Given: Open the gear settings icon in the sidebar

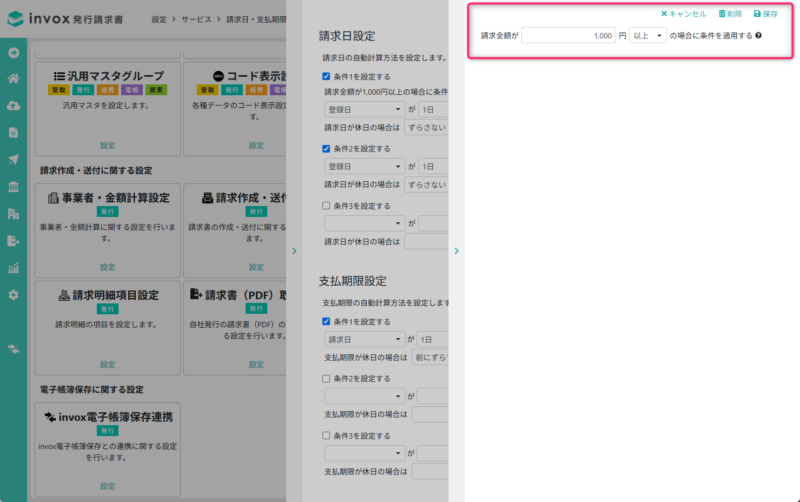Looking at the screenshot, I should click(x=14, y=295).
